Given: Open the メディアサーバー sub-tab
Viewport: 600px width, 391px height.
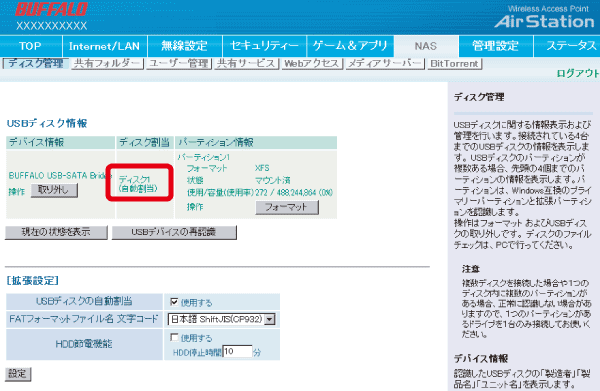Looking at the screenshot, I should point(385,64).
